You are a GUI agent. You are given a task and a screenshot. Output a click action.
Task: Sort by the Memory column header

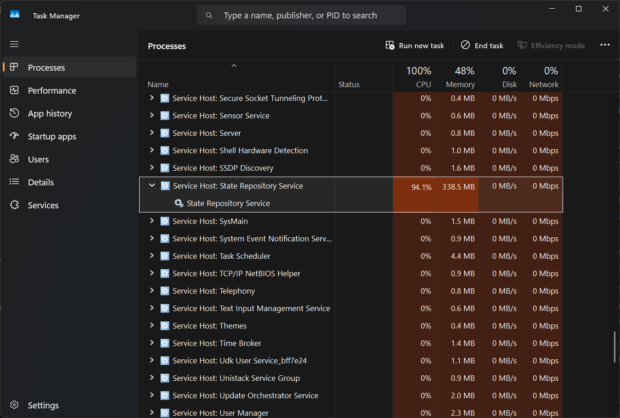pos(457,76)
